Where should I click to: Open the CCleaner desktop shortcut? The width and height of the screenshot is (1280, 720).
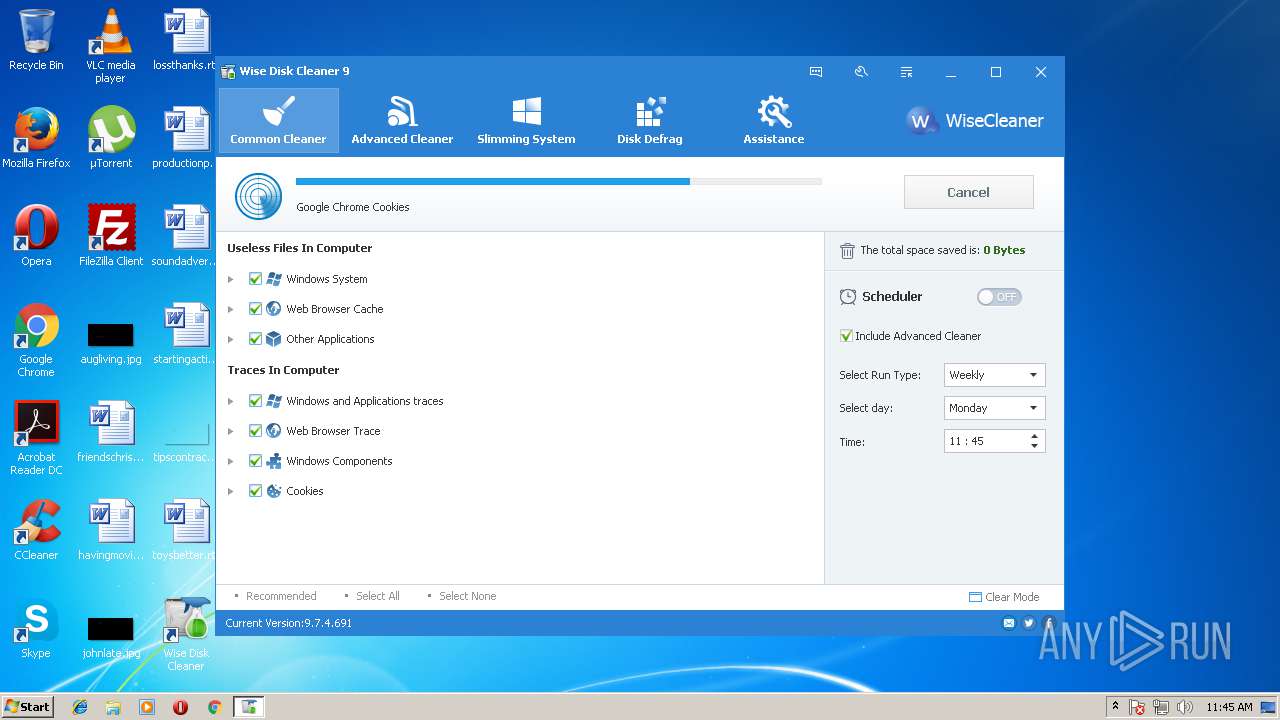(x=36, y=530)
